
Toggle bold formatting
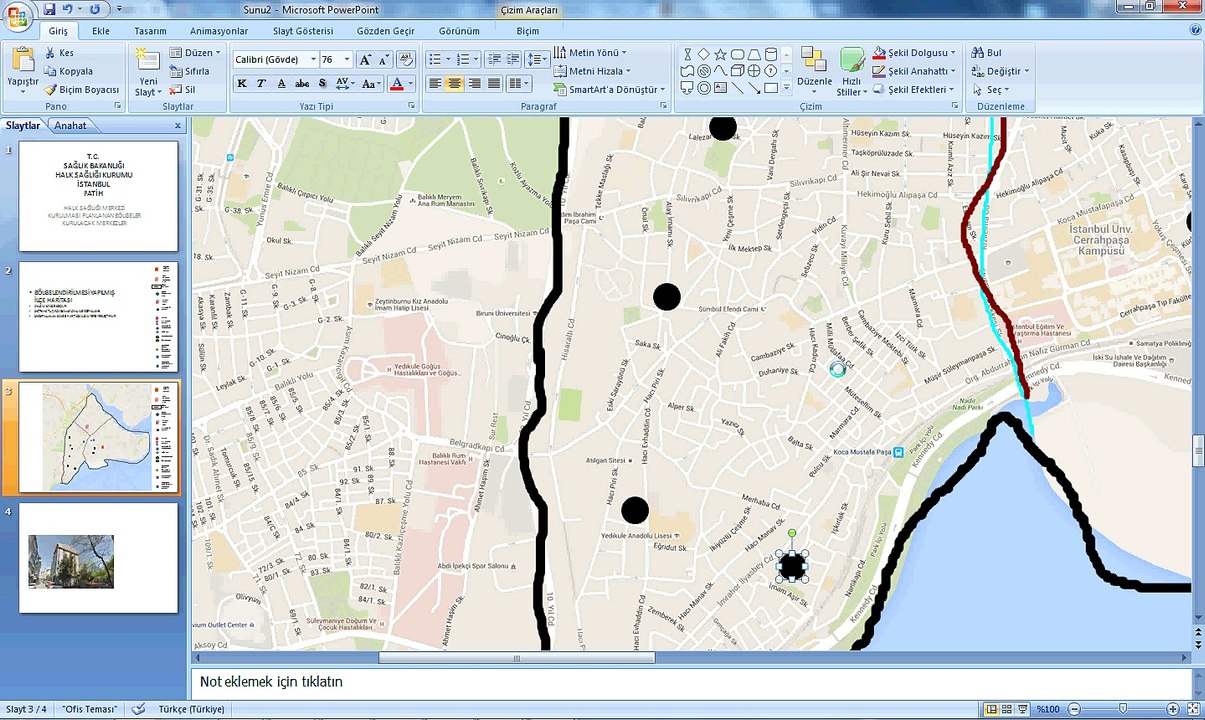[242, 84]
